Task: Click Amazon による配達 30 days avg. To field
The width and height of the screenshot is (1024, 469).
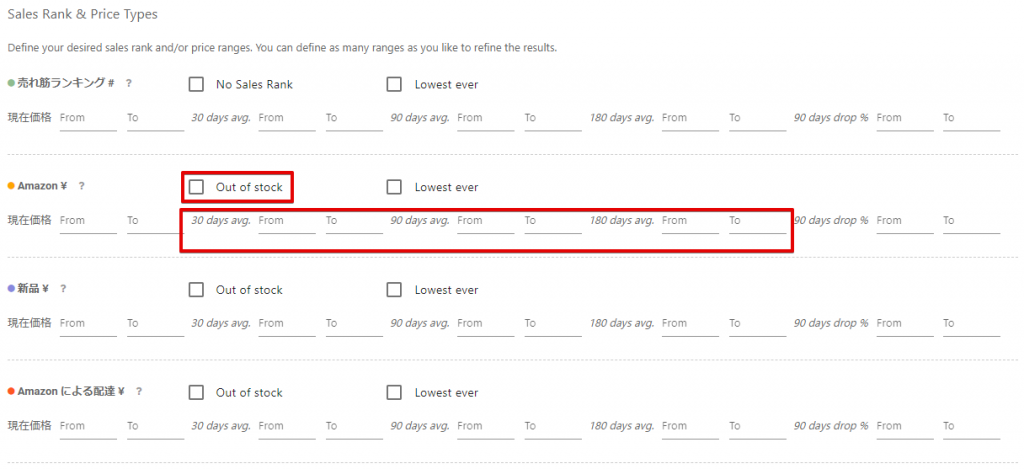Action: (353, 427)
